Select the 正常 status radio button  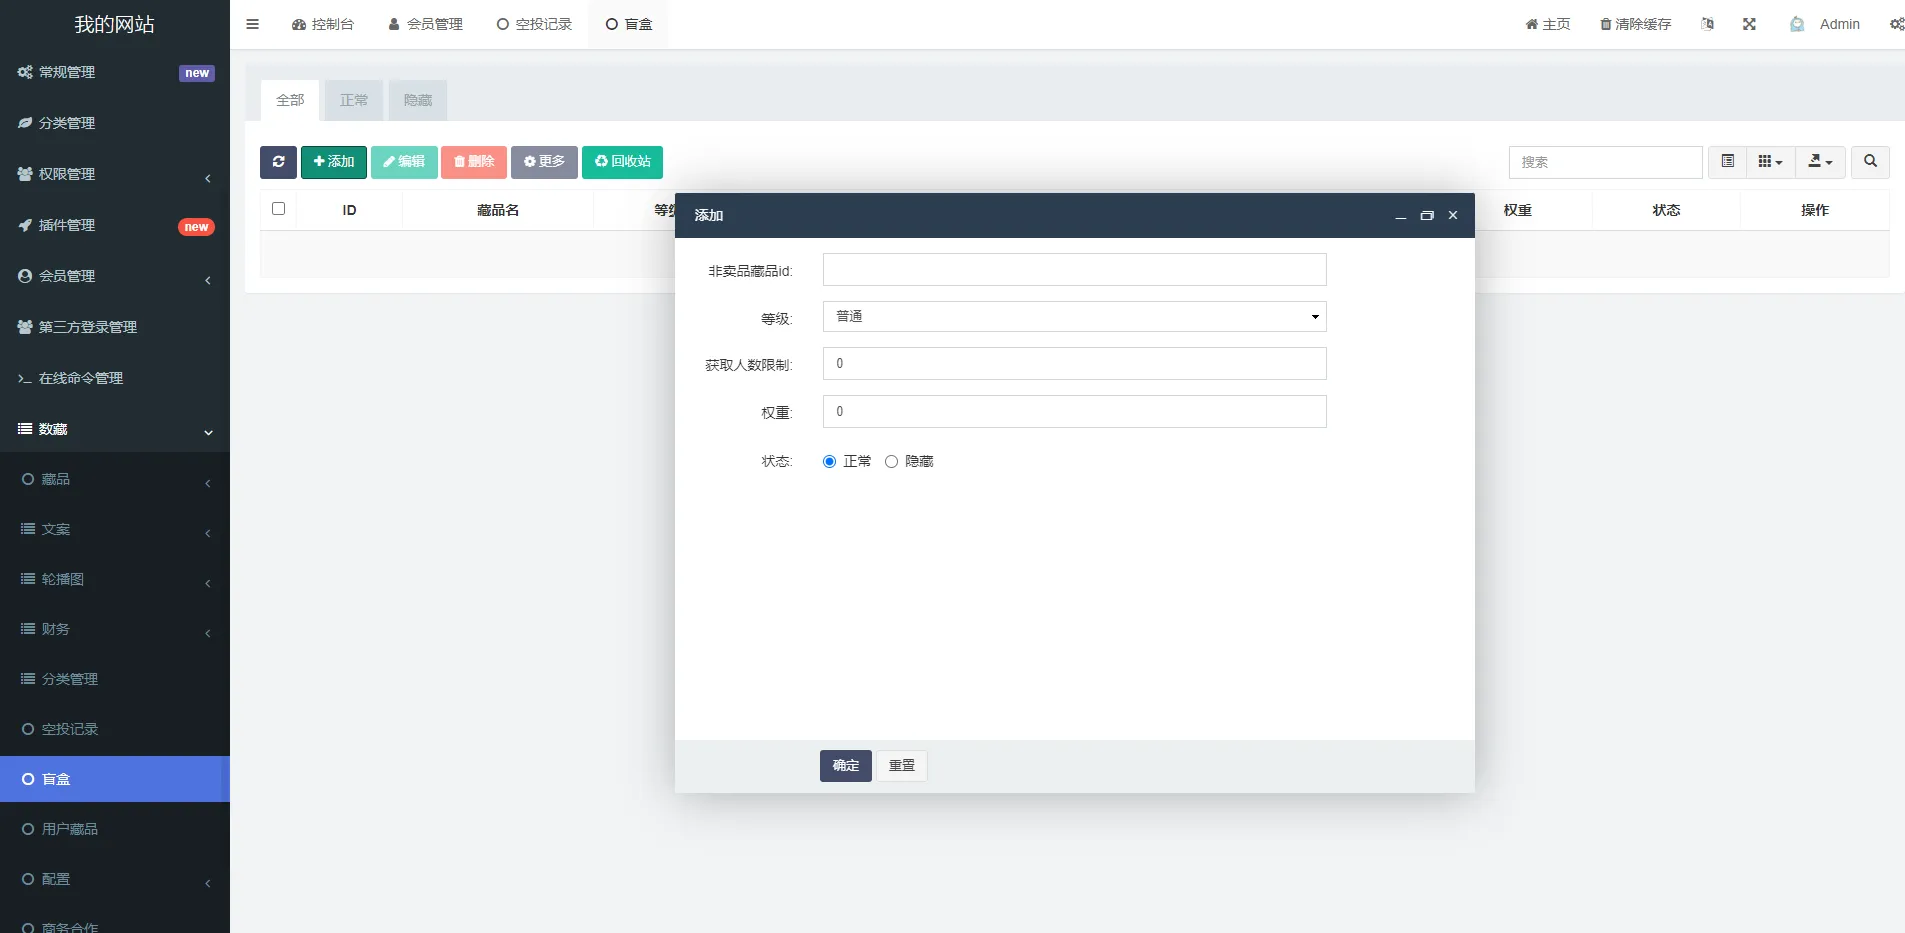(x=829, y=462)
